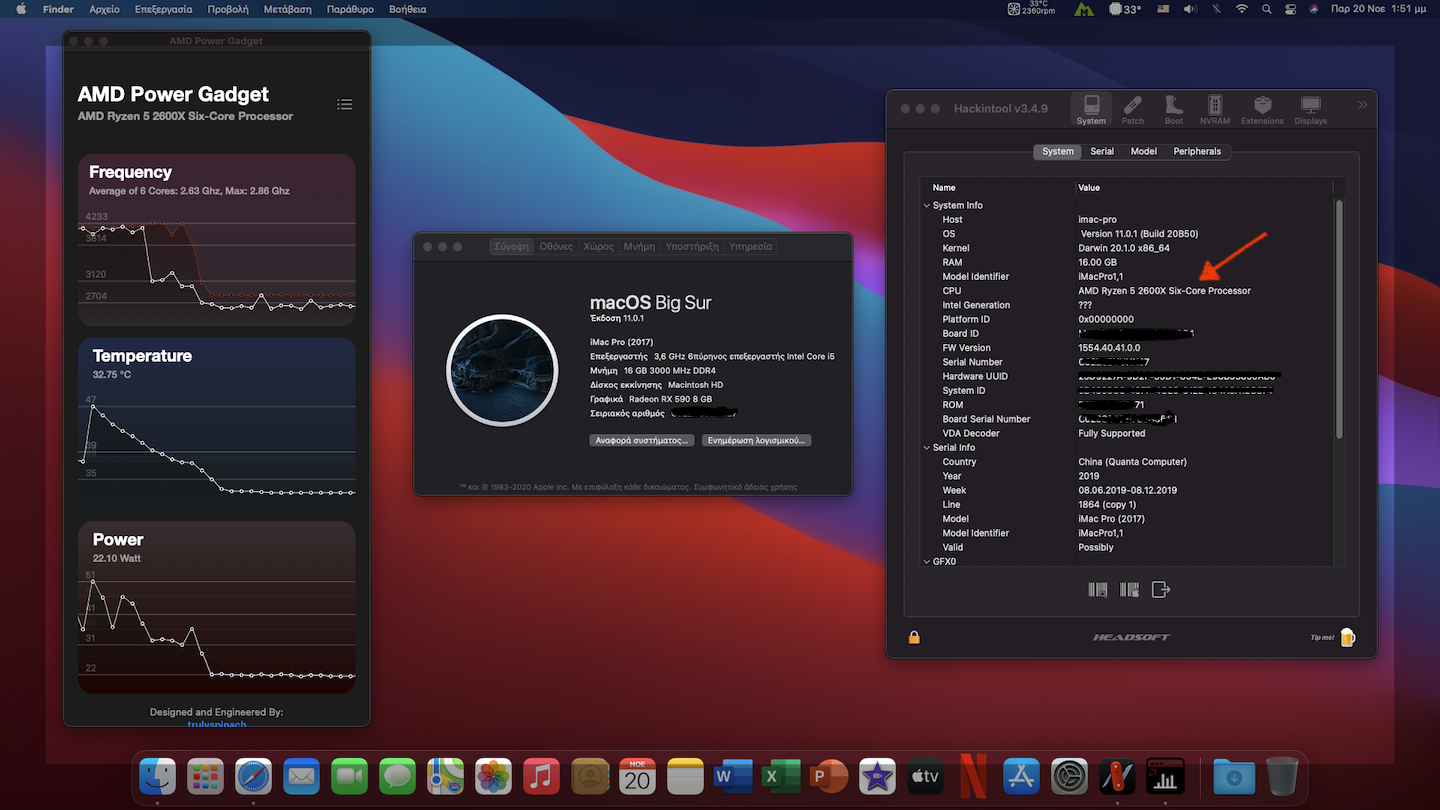The width and height of the screenshot is (1440, 810).
Task: Open Launchpad from the Dock
Action: click(205, 775)
